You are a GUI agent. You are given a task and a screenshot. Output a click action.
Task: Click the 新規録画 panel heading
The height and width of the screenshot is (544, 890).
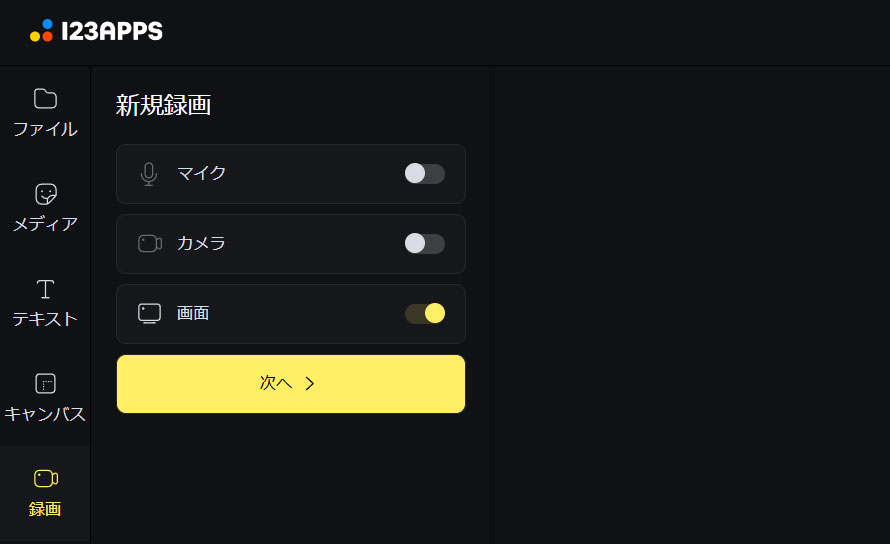pos(163,106)
